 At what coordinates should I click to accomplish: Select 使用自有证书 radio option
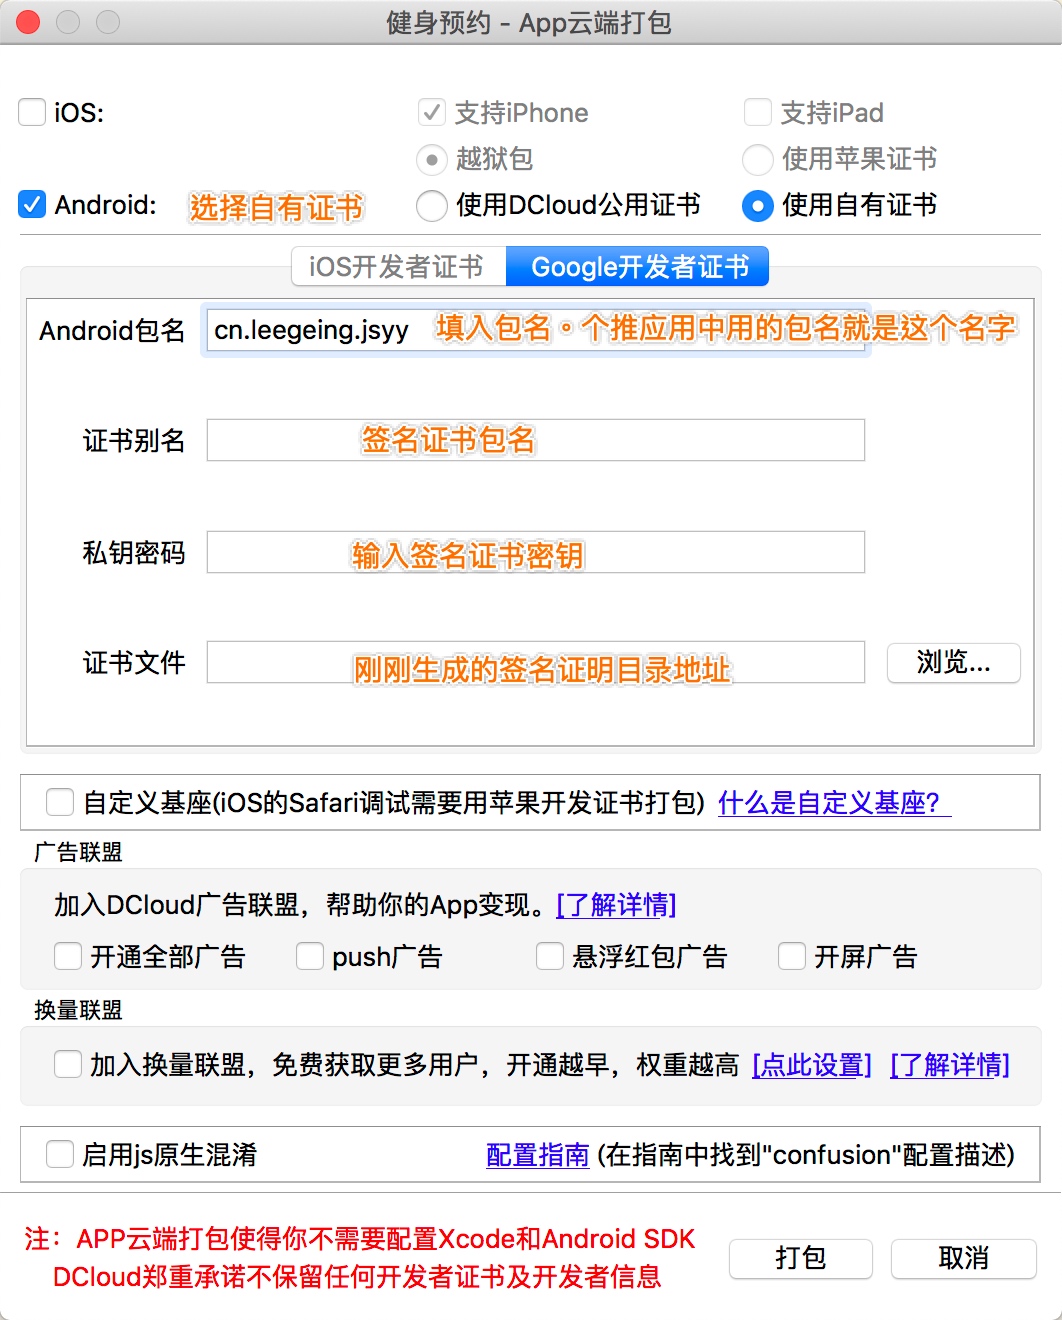coord(758,206)
